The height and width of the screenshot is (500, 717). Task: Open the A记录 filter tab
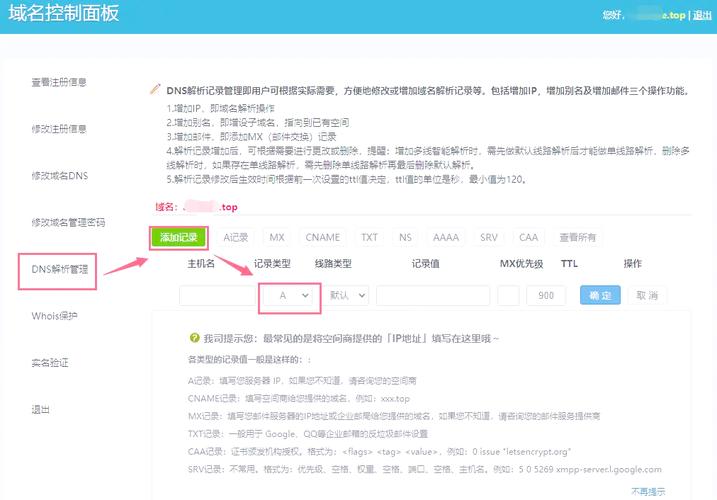[x=235, y=237]
